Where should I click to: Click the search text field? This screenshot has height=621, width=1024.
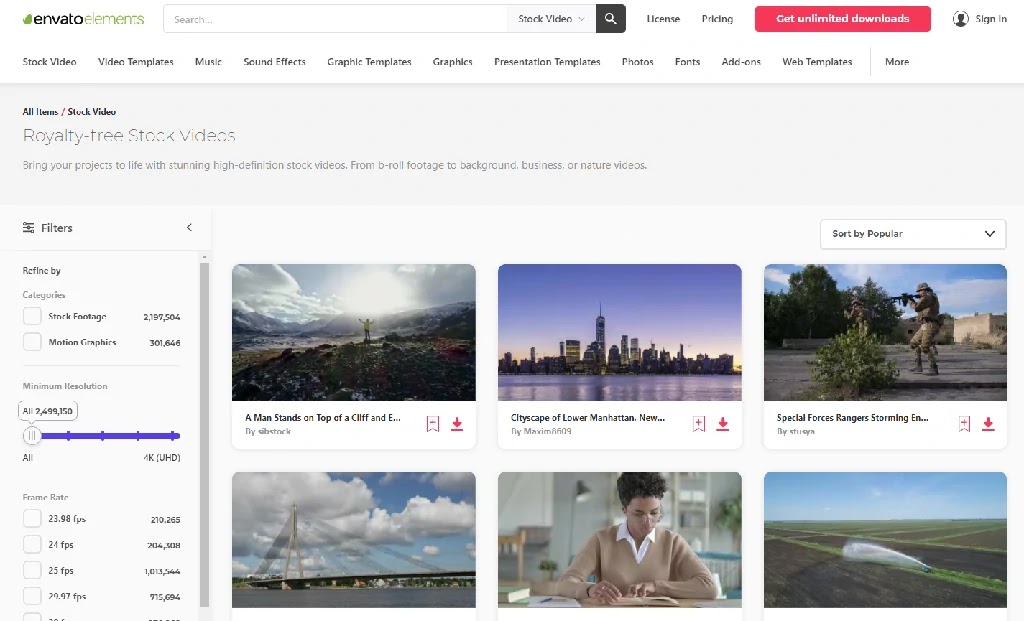[336, 19]
